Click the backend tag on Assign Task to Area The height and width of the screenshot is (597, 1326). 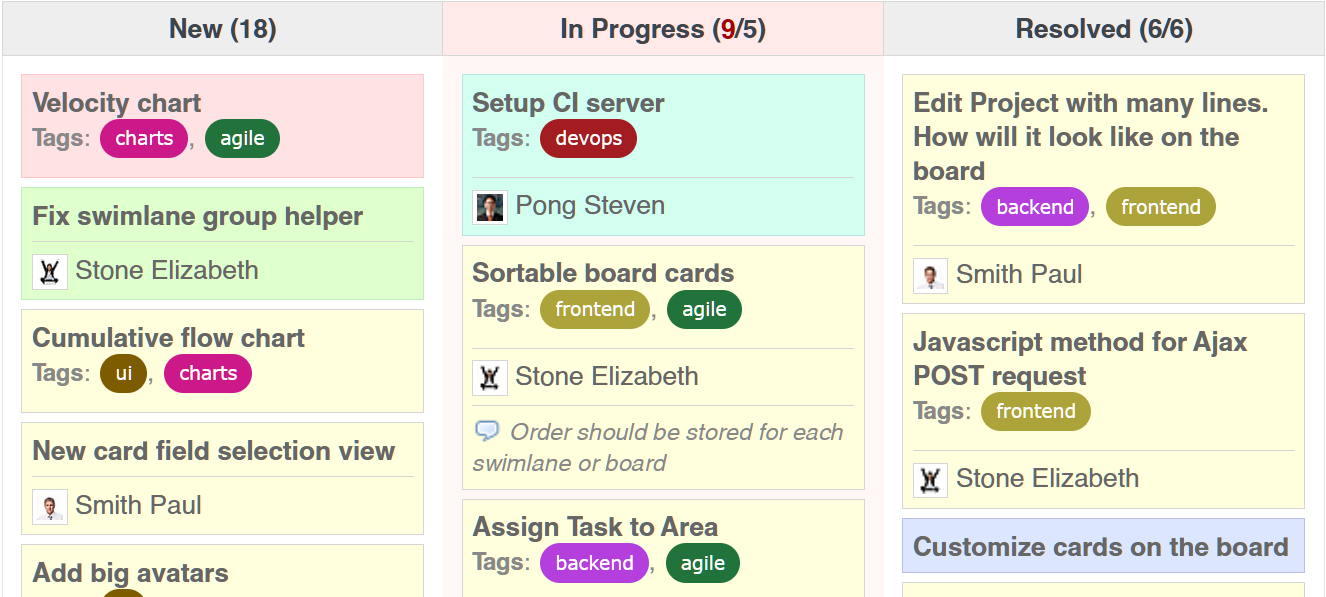click(x=594, y=563)
